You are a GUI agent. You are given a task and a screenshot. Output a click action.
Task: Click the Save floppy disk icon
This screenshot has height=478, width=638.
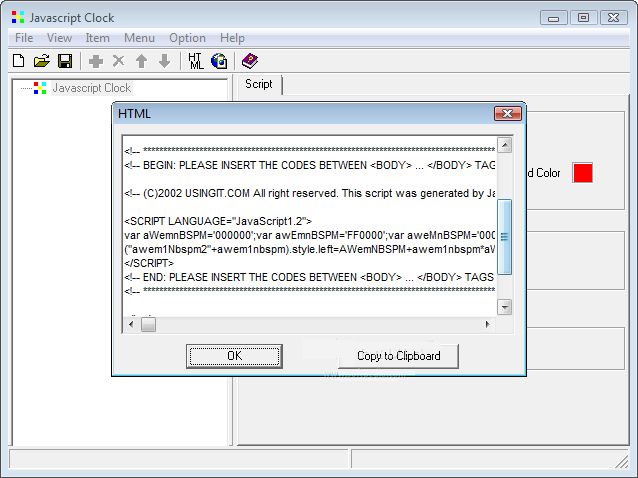[64, 61]
